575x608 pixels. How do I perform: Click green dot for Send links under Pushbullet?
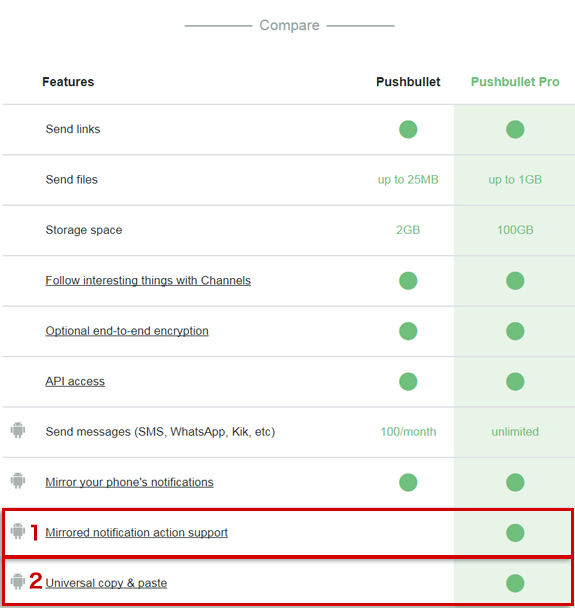click(408, 129)
